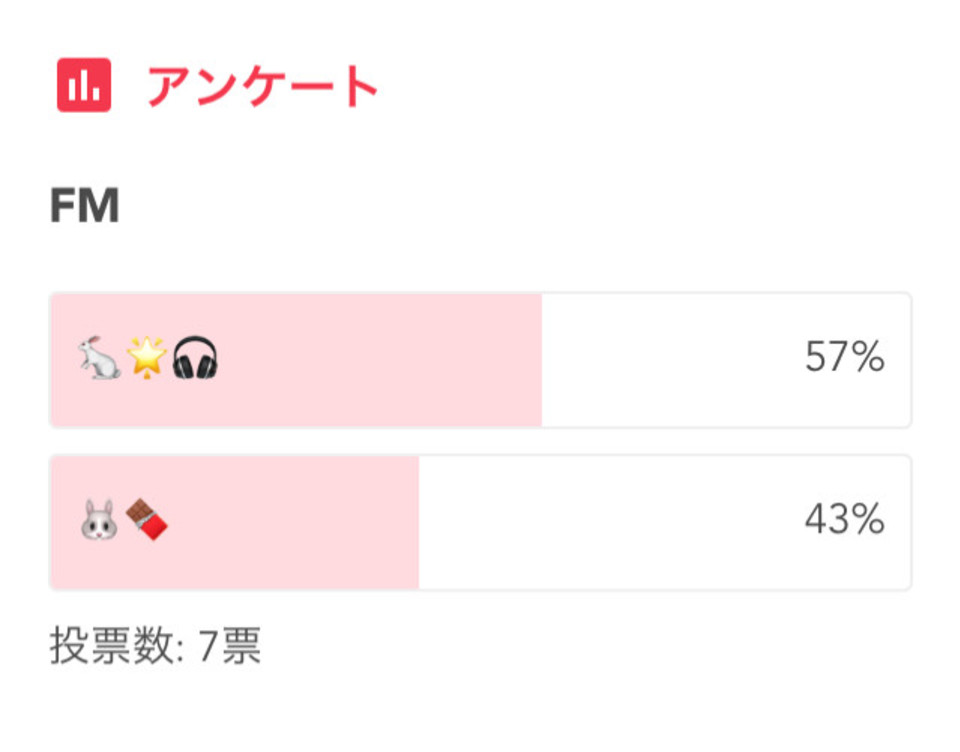Click the red poll chart icon
This screenshot has height=752, width=960.
pos(84,85)
